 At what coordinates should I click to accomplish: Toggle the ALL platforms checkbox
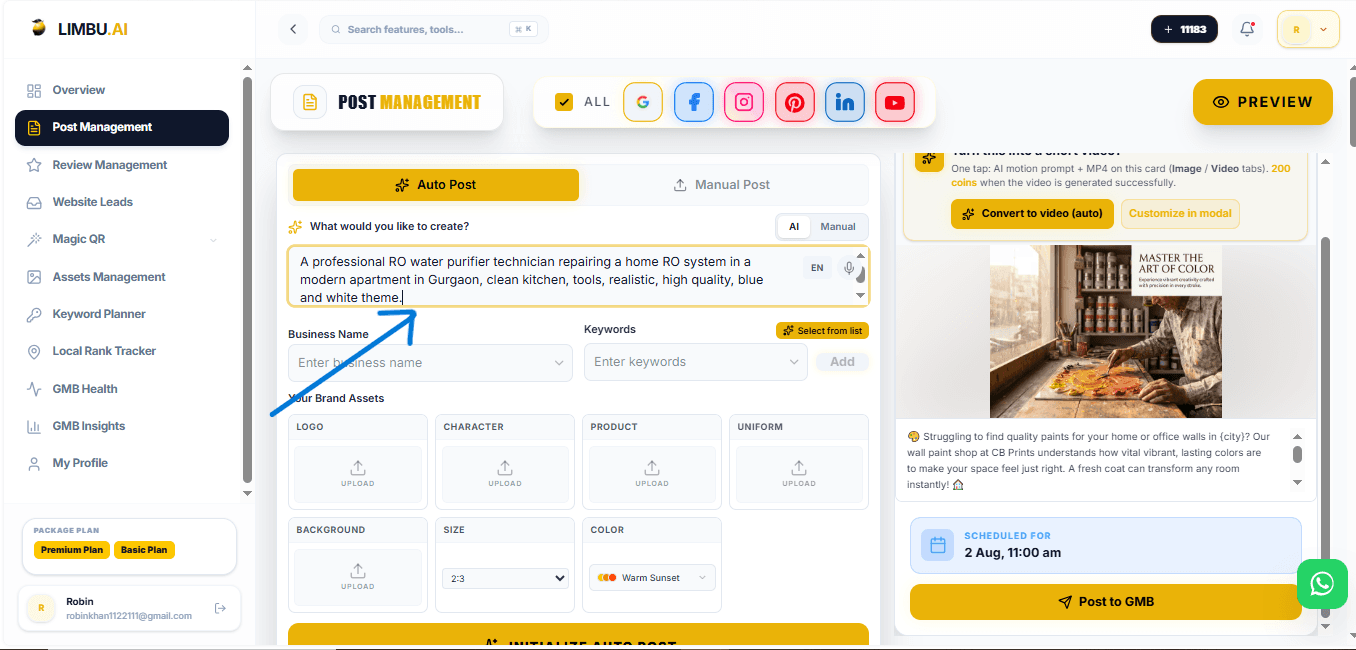click(x=564, y=102)
